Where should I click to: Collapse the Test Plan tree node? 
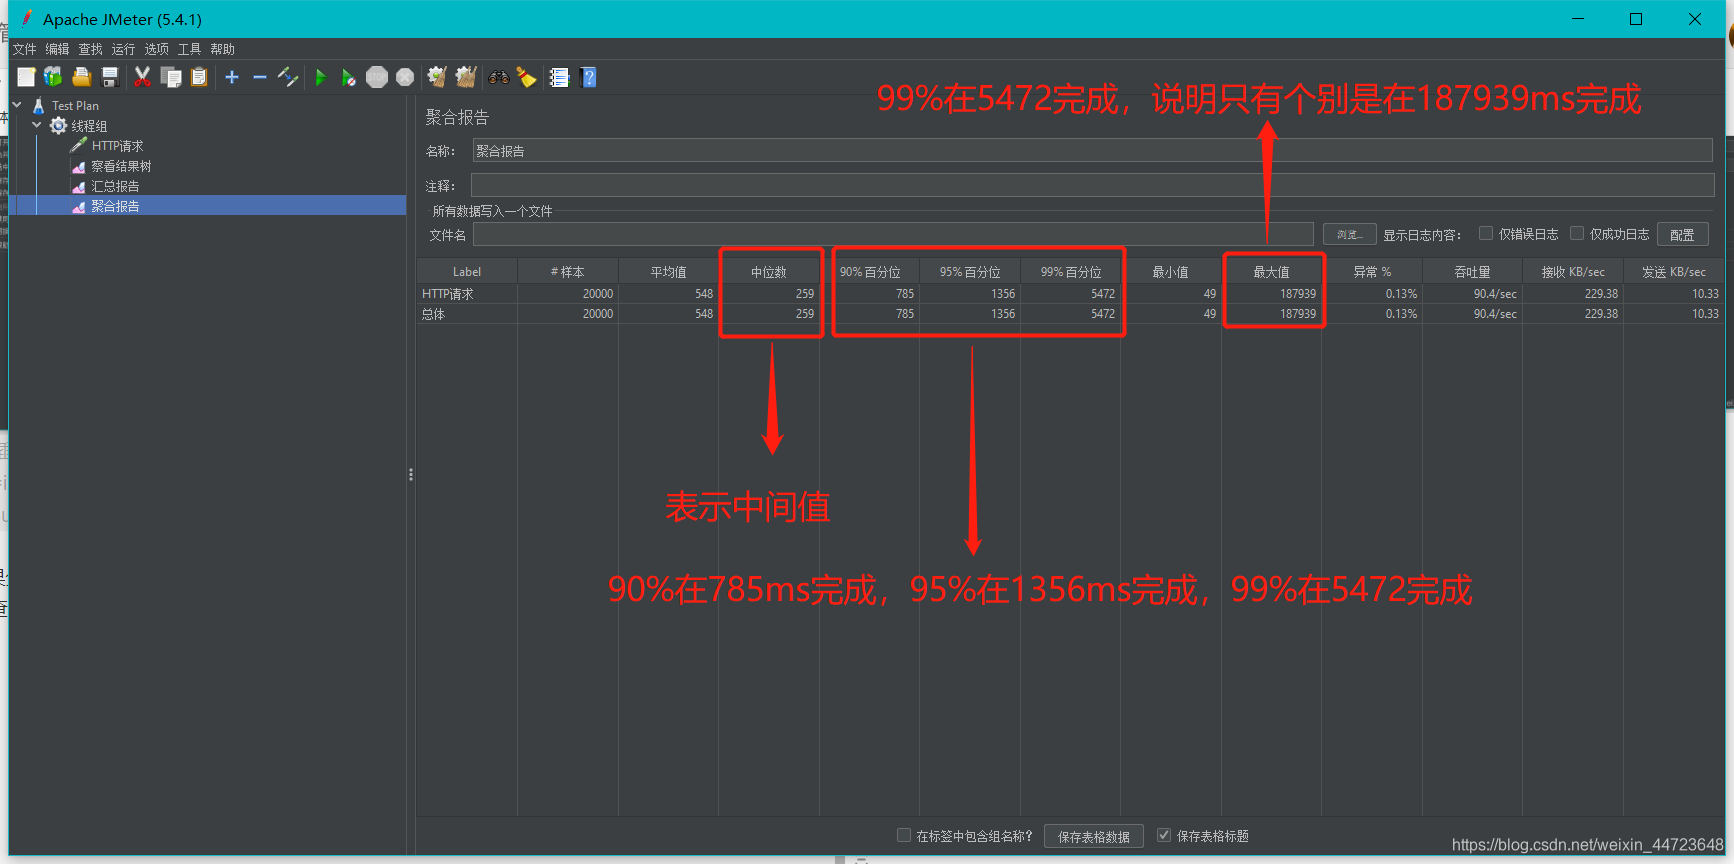17,105
